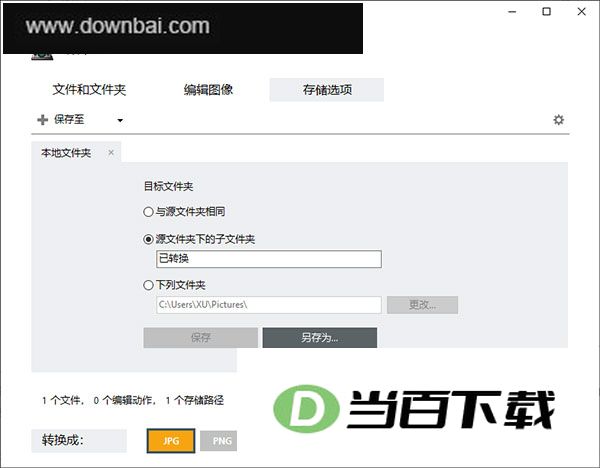
Task: Choose JPG as conversion format
Action: click(x=171, y=440)
